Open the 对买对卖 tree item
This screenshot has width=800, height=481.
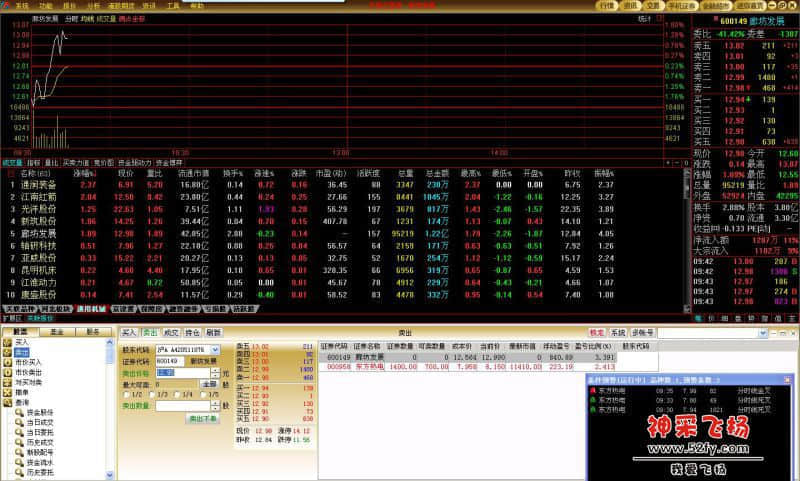27,382
